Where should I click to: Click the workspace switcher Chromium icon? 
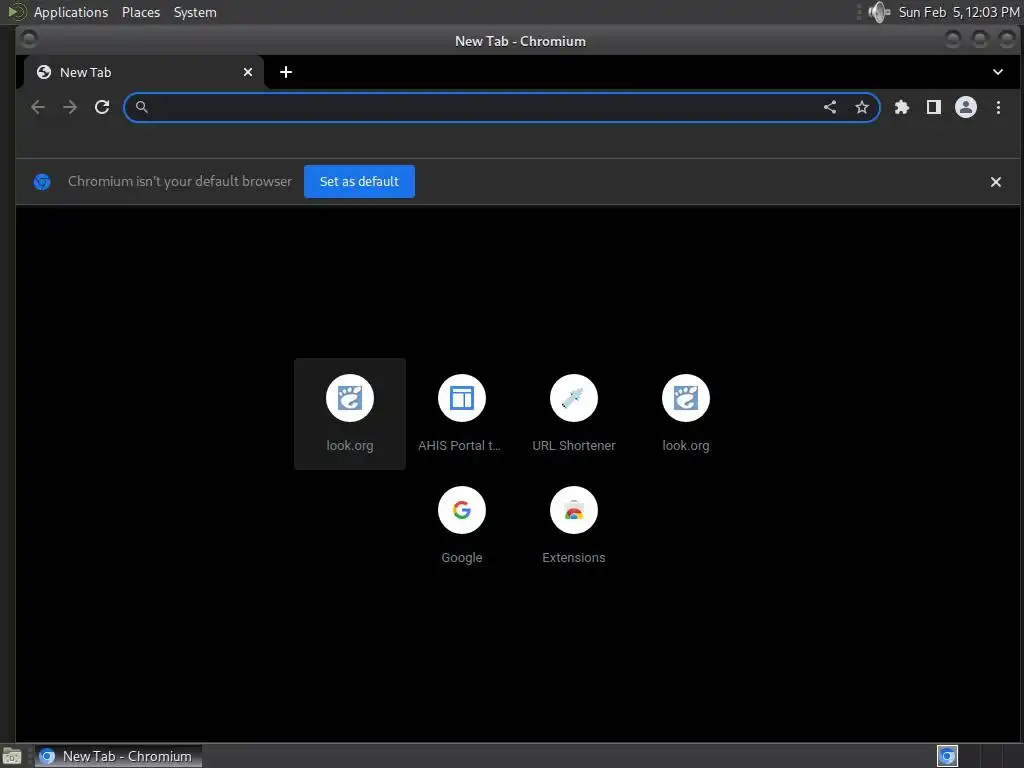947,756
